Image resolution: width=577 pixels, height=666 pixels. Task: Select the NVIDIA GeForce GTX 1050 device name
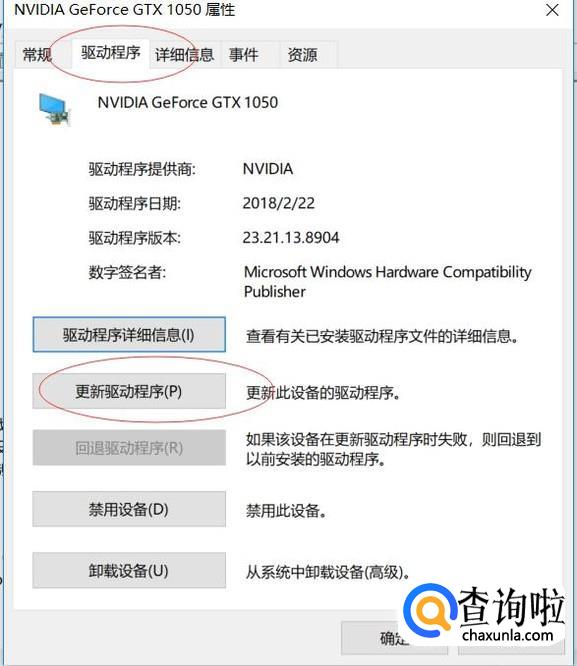tap(188, 102)
